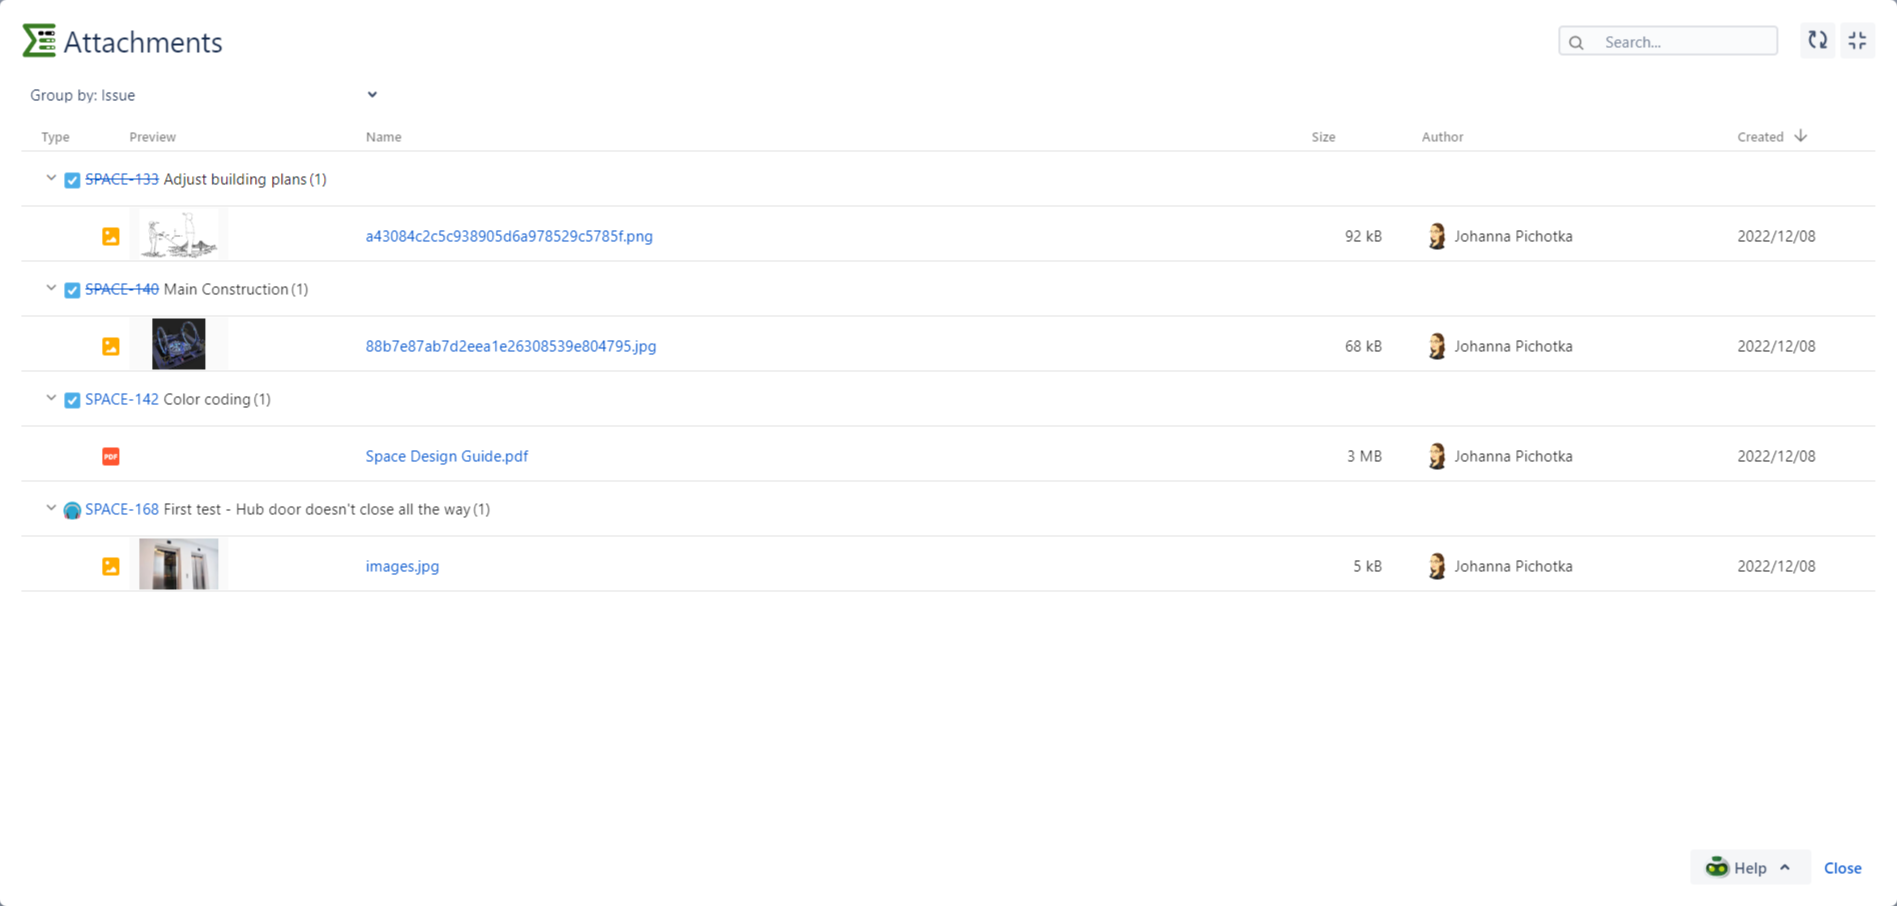Collapse the SPACE-168 issue group
1897x906 pixels.
51,509
